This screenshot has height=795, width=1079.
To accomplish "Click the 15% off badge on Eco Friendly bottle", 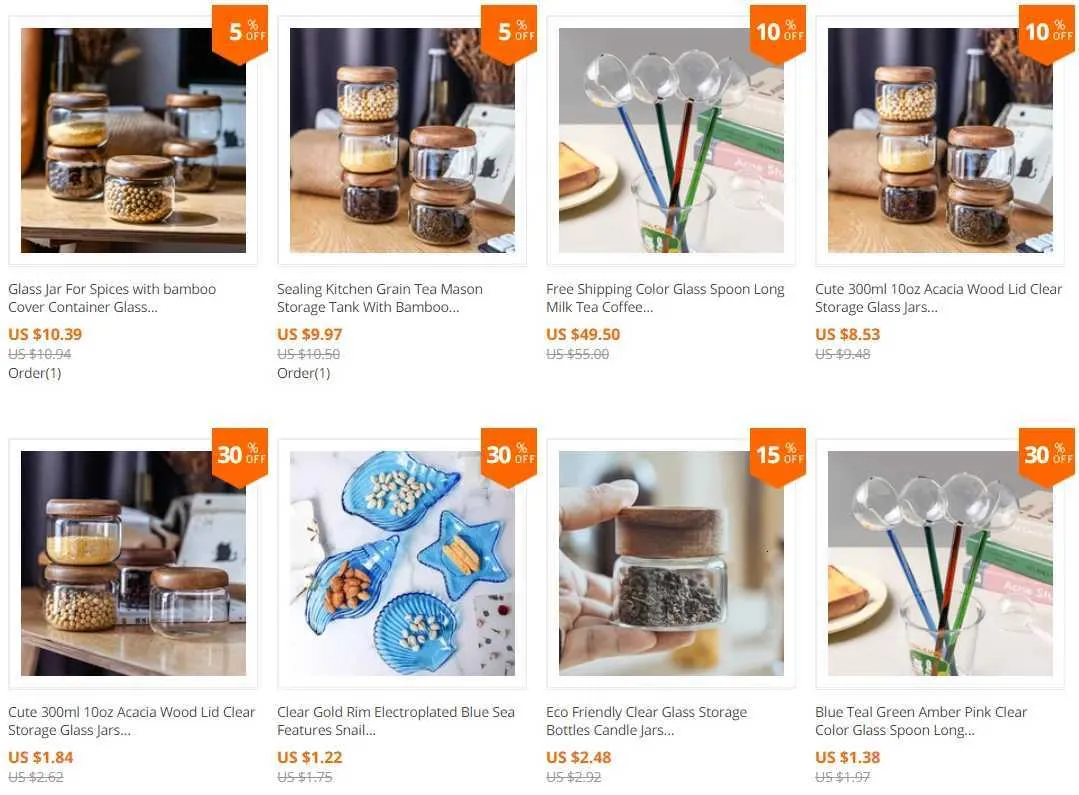I will tap(778, 456).
